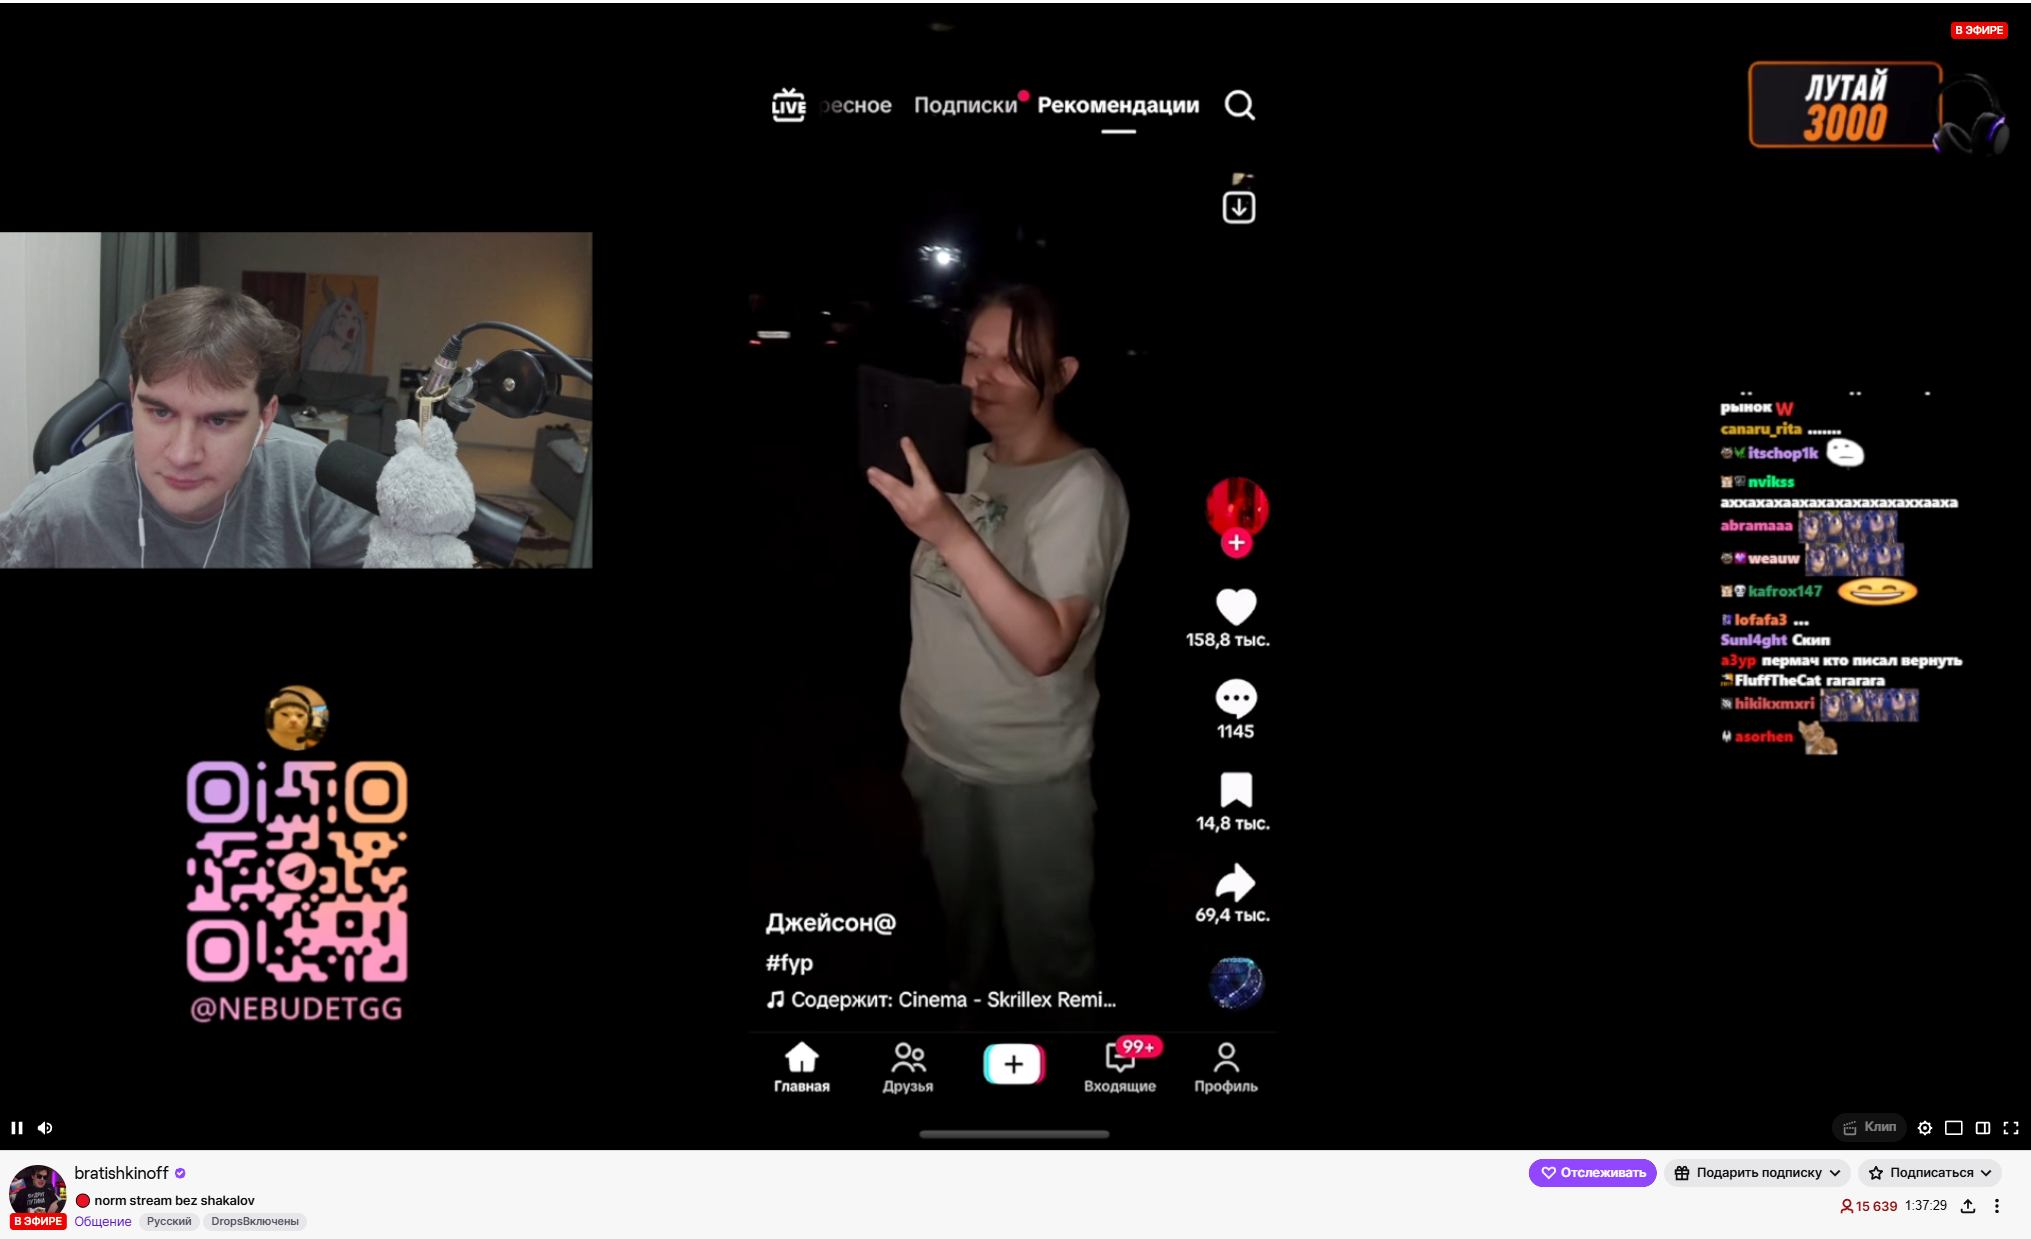Switch to the Подписки tab
The width and height of the screenshot is (2031, 1239).
point(965,105)
